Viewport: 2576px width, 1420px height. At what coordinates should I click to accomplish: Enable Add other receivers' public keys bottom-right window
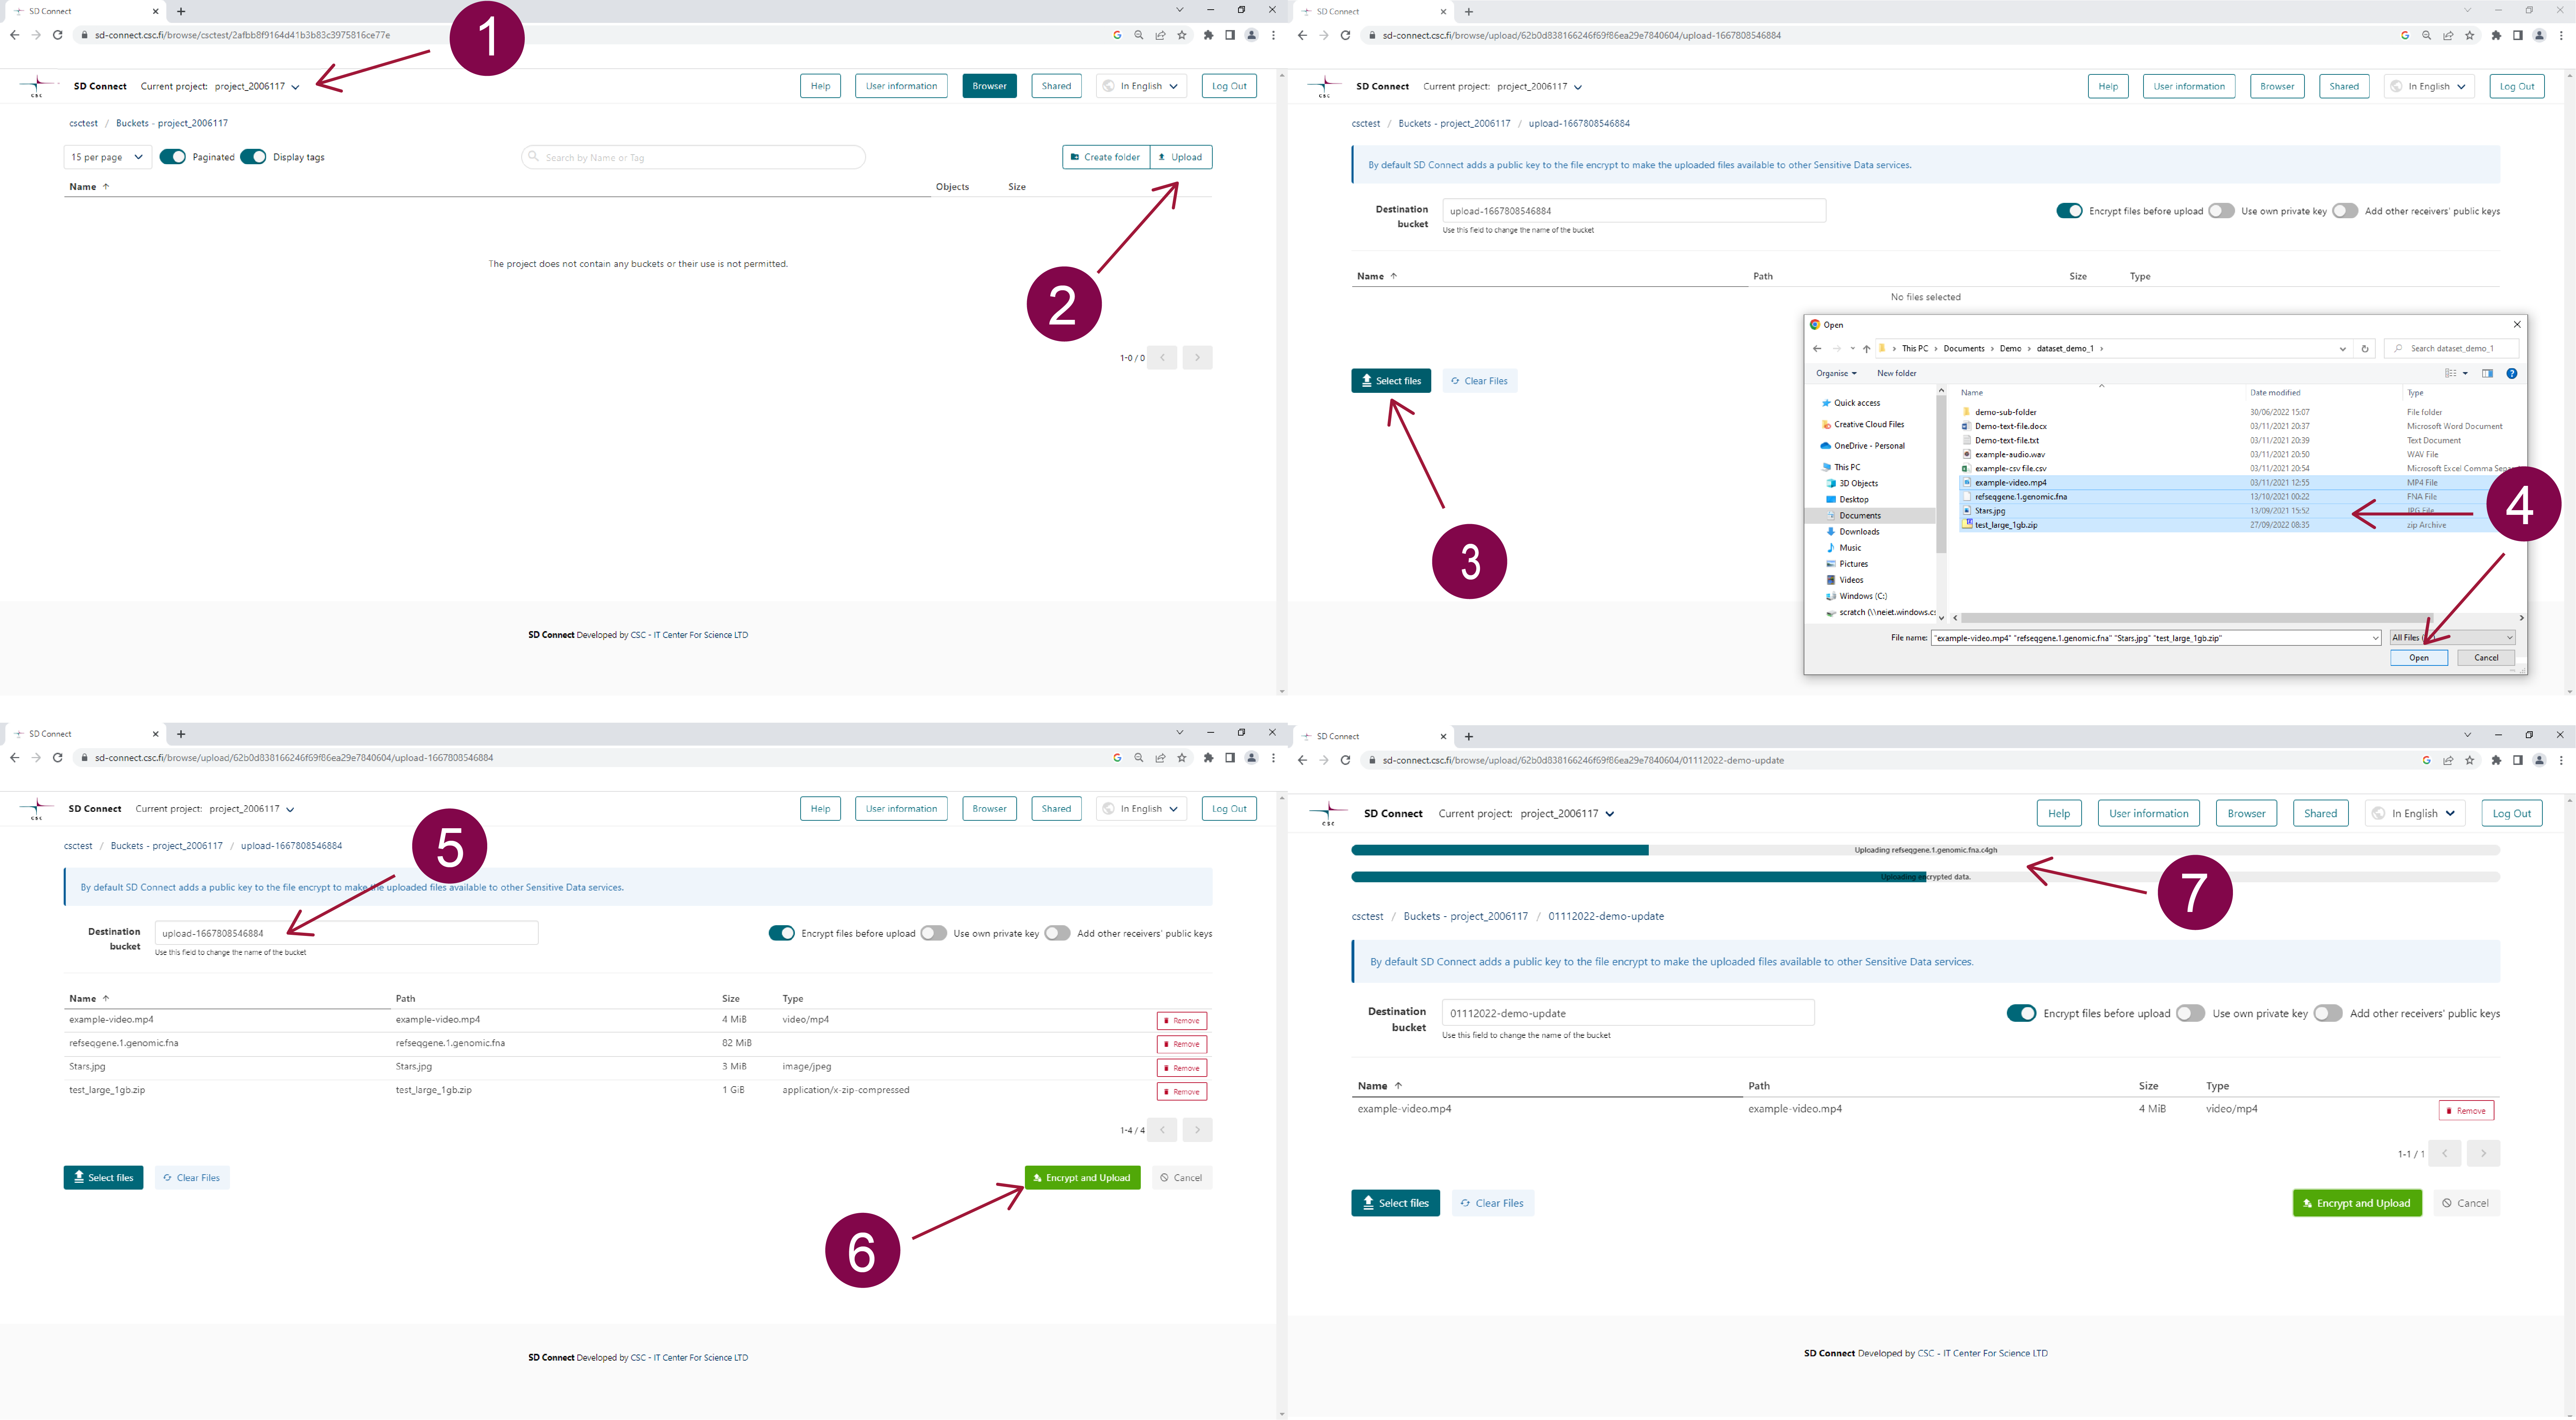2328,1013
